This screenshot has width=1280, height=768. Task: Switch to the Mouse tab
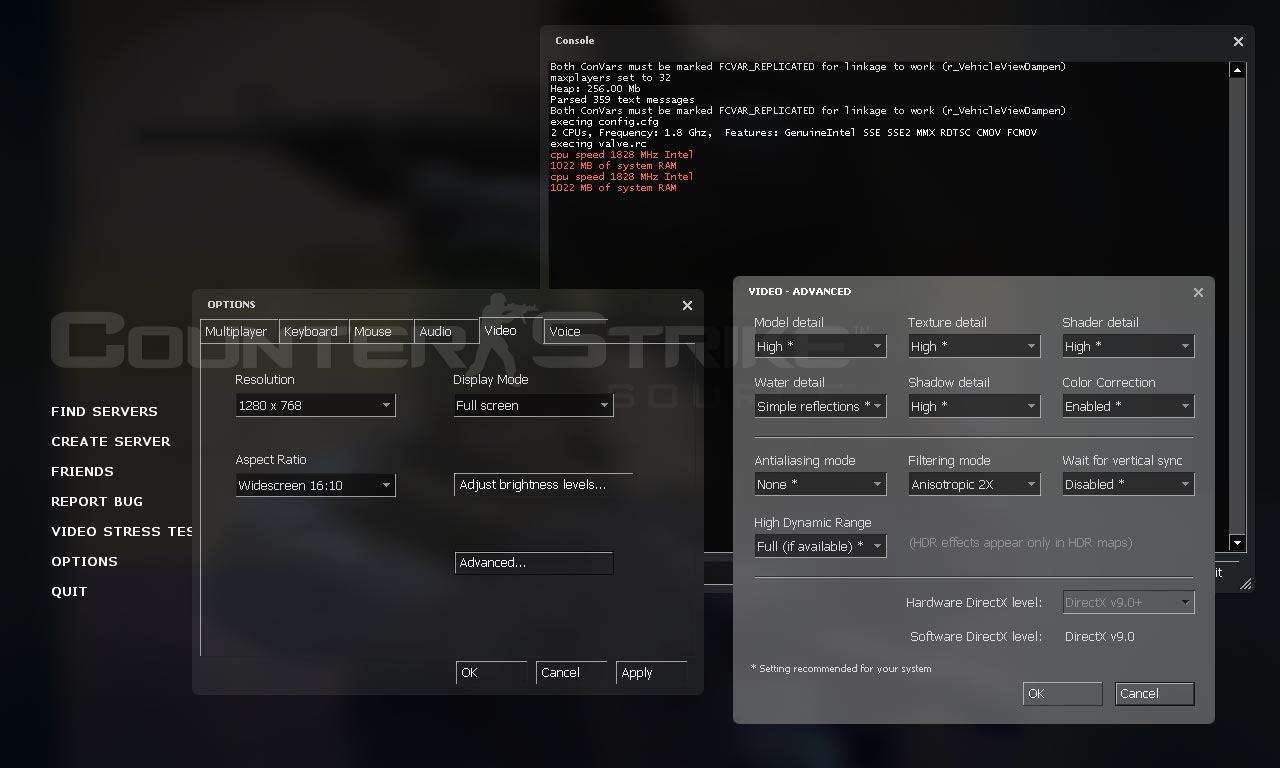coord(380,331)
